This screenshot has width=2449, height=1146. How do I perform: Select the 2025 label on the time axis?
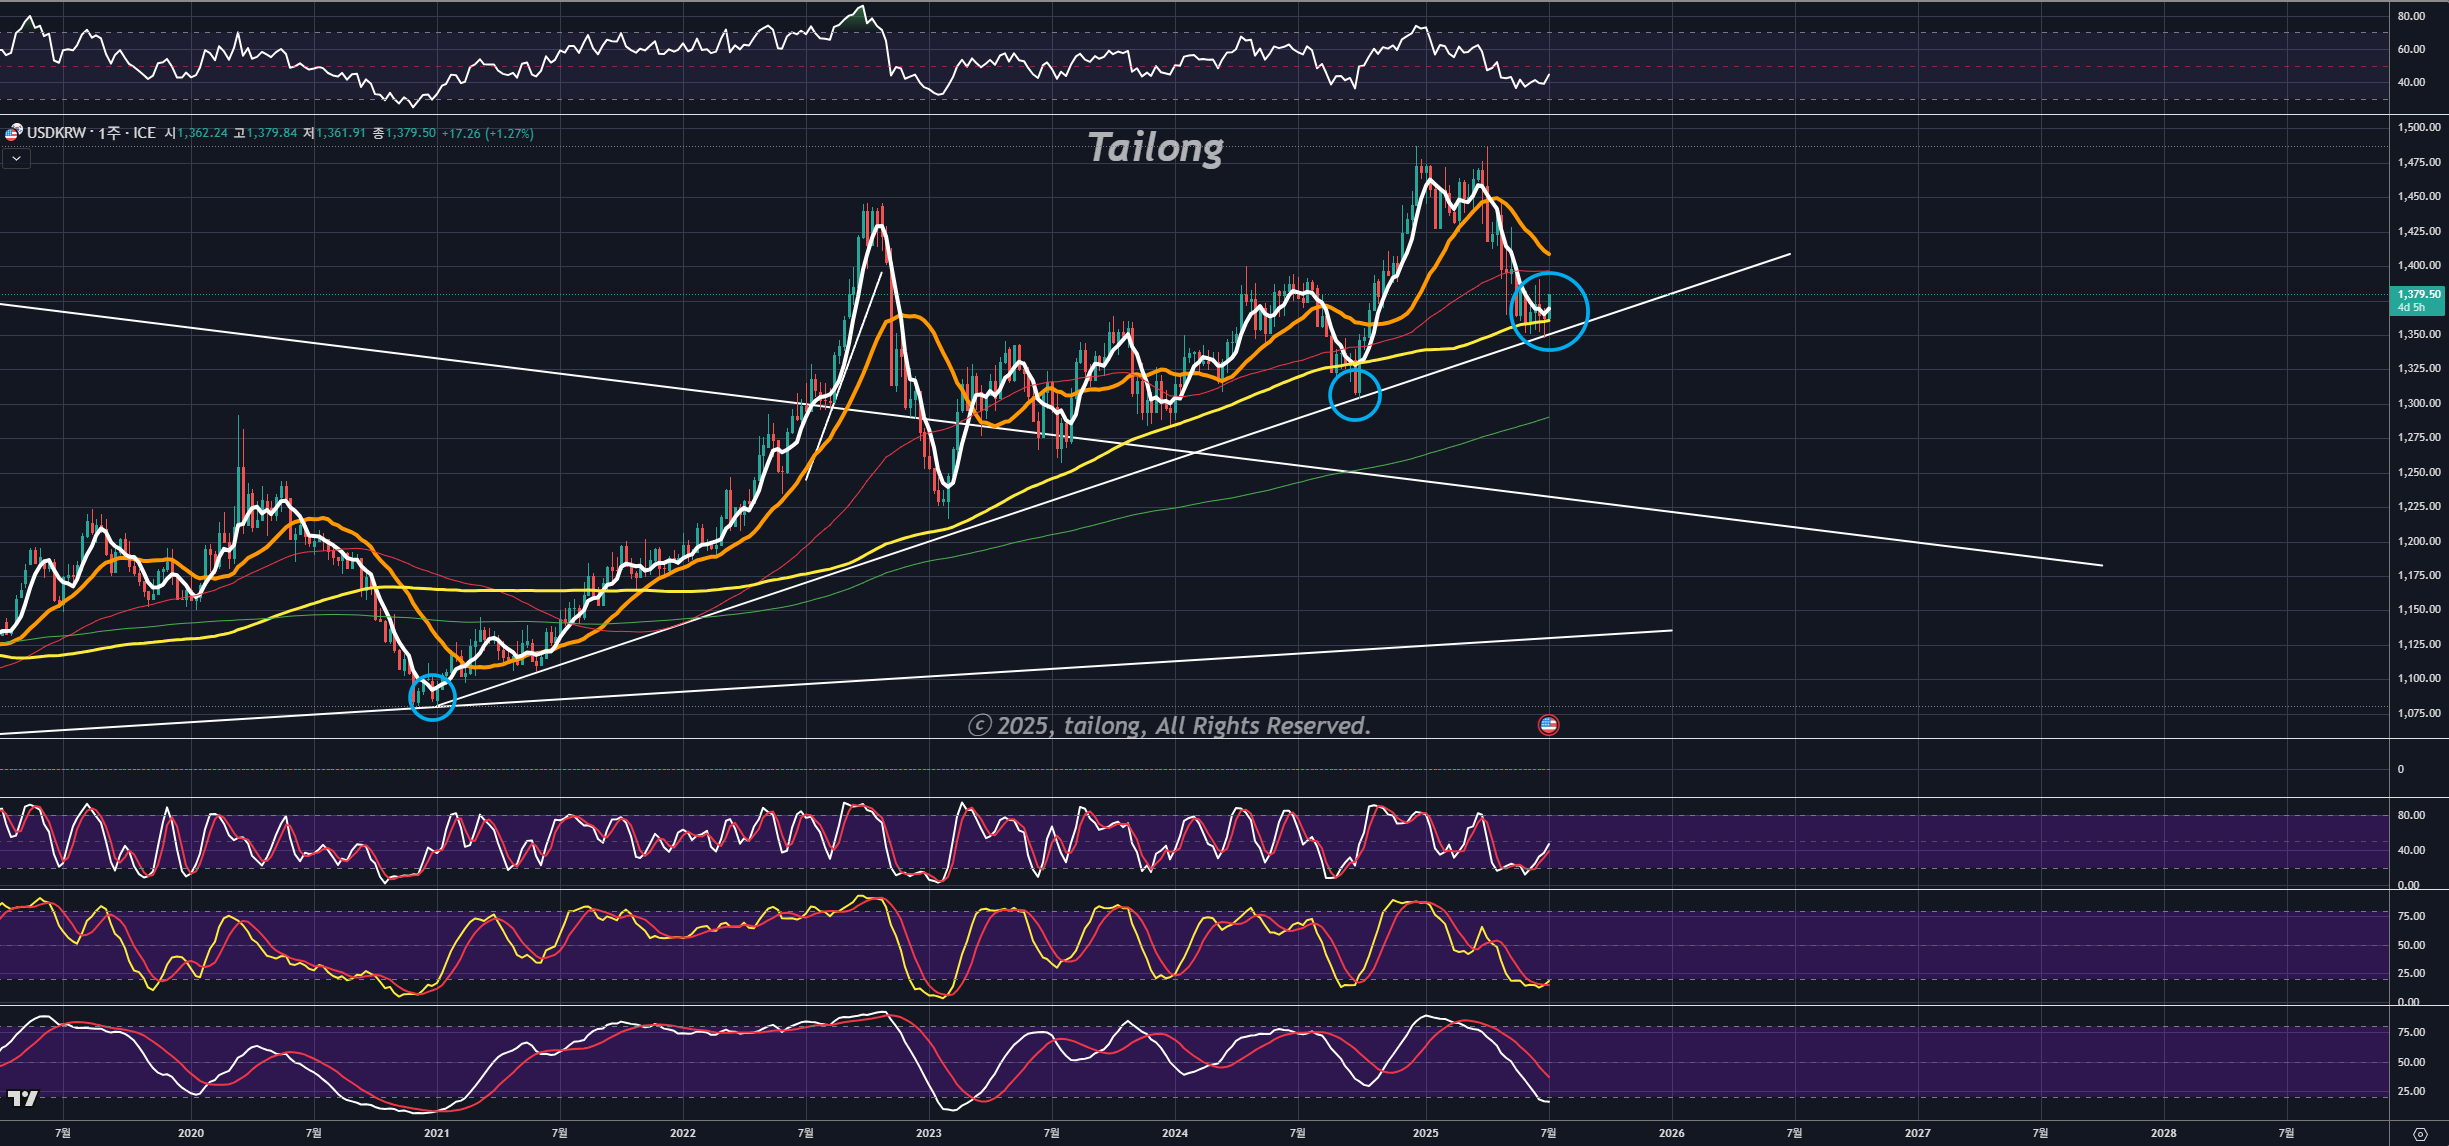pos(1425,1133)
